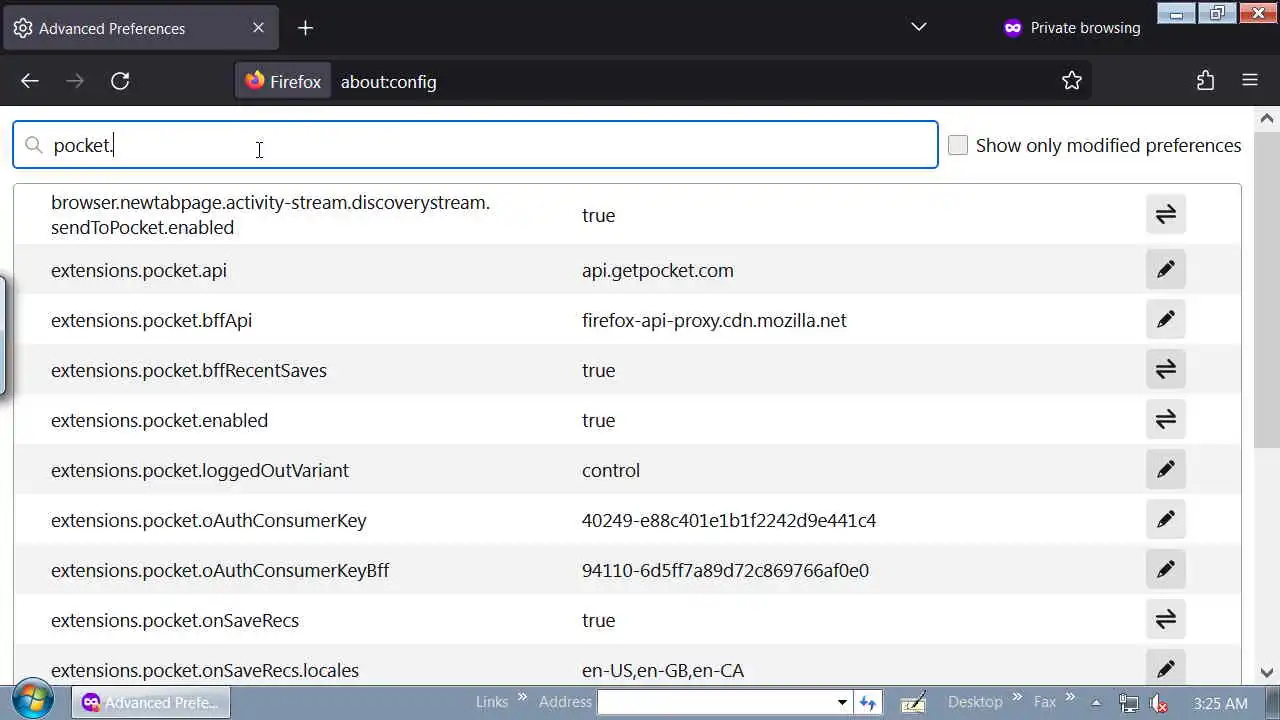Image resolution: width=1280 pixels, height=720 pixels.
Task: Click the 3:25 AM clock
Action: 1221,703
